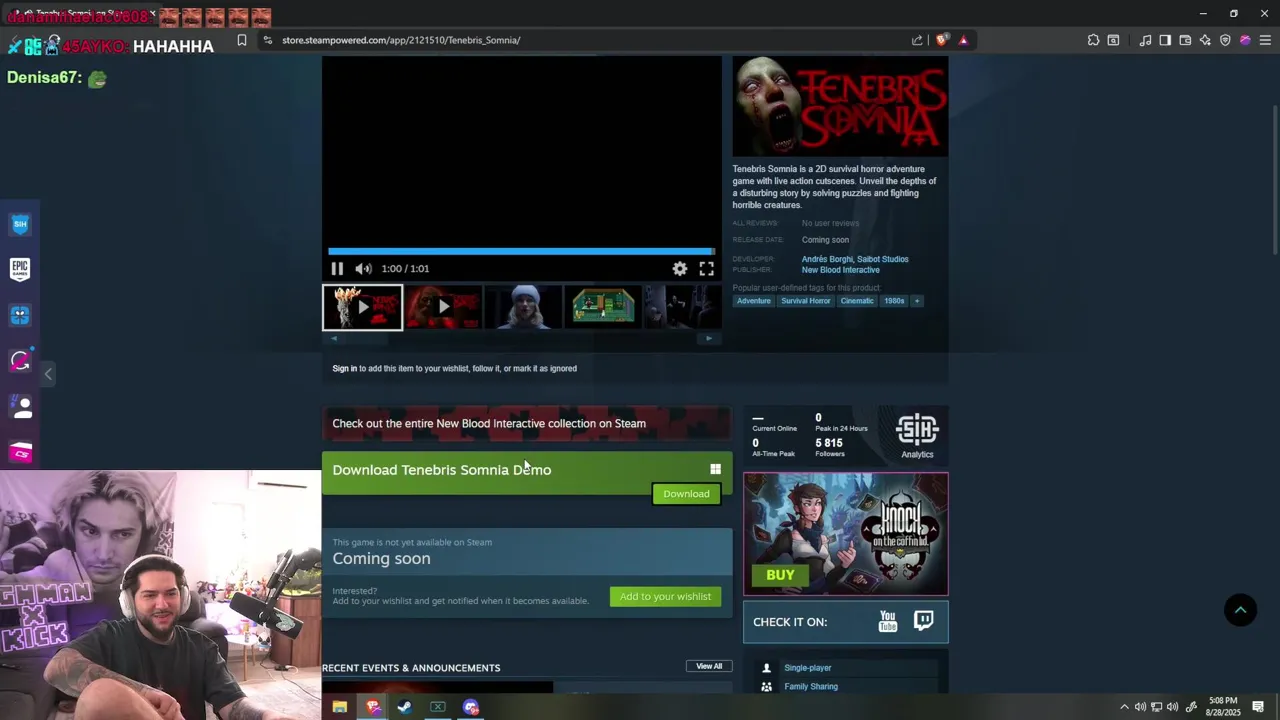Select the second trailer thumbnail
The height and width of the screenshot is (720, 1280).
(x=443, y=307)
